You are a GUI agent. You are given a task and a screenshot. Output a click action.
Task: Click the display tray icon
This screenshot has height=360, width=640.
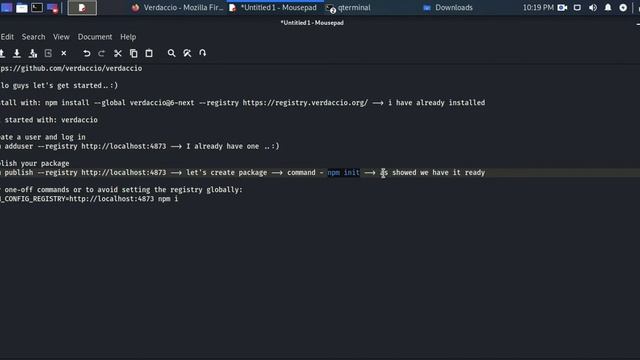[577, 7]
